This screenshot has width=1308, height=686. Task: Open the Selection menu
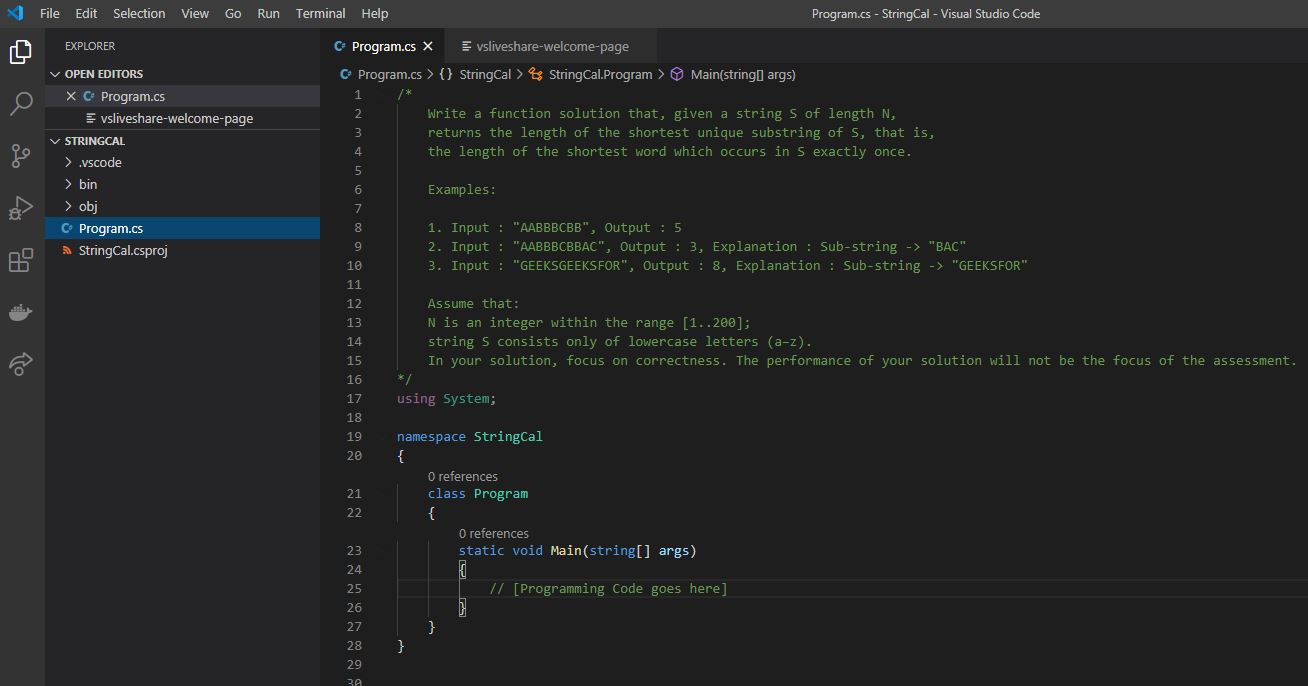139,13
